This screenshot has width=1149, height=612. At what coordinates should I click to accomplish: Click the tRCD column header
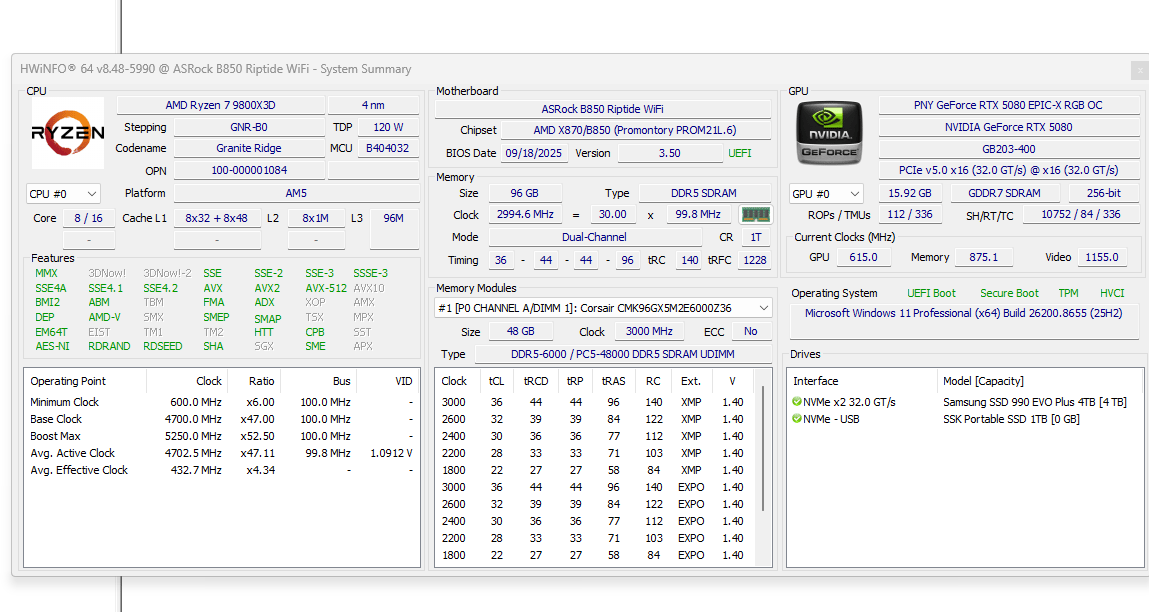[x=536, y=381]
